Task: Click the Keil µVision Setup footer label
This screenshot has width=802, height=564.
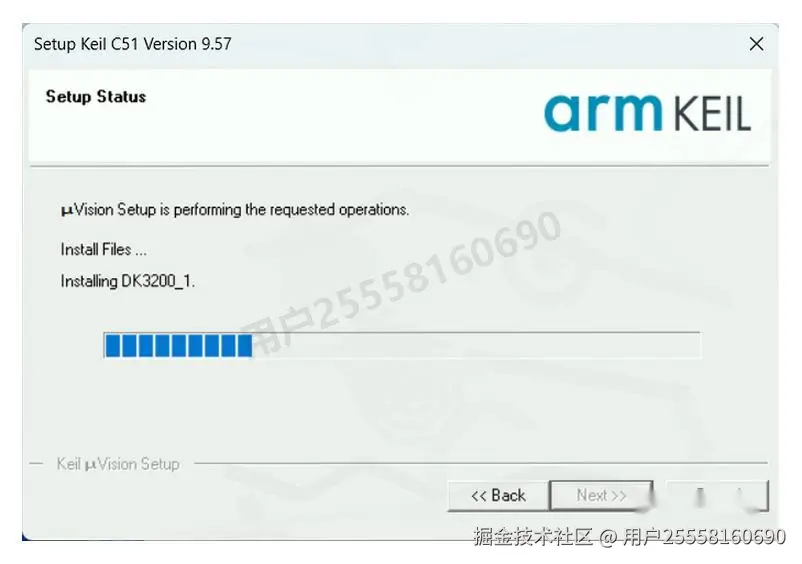Action: (118, 464)
